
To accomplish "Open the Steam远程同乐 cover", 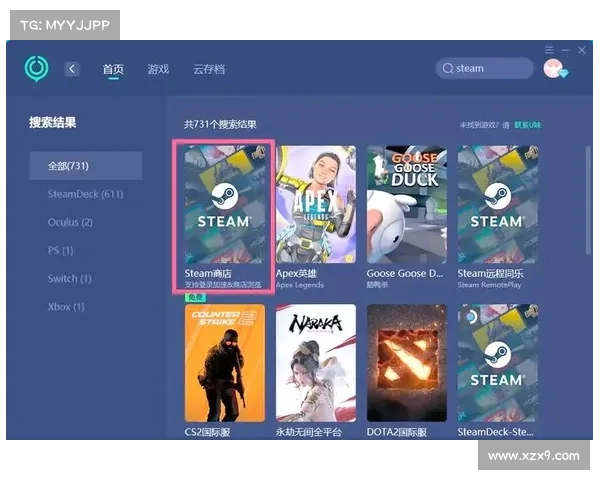I will pos(498,204).
